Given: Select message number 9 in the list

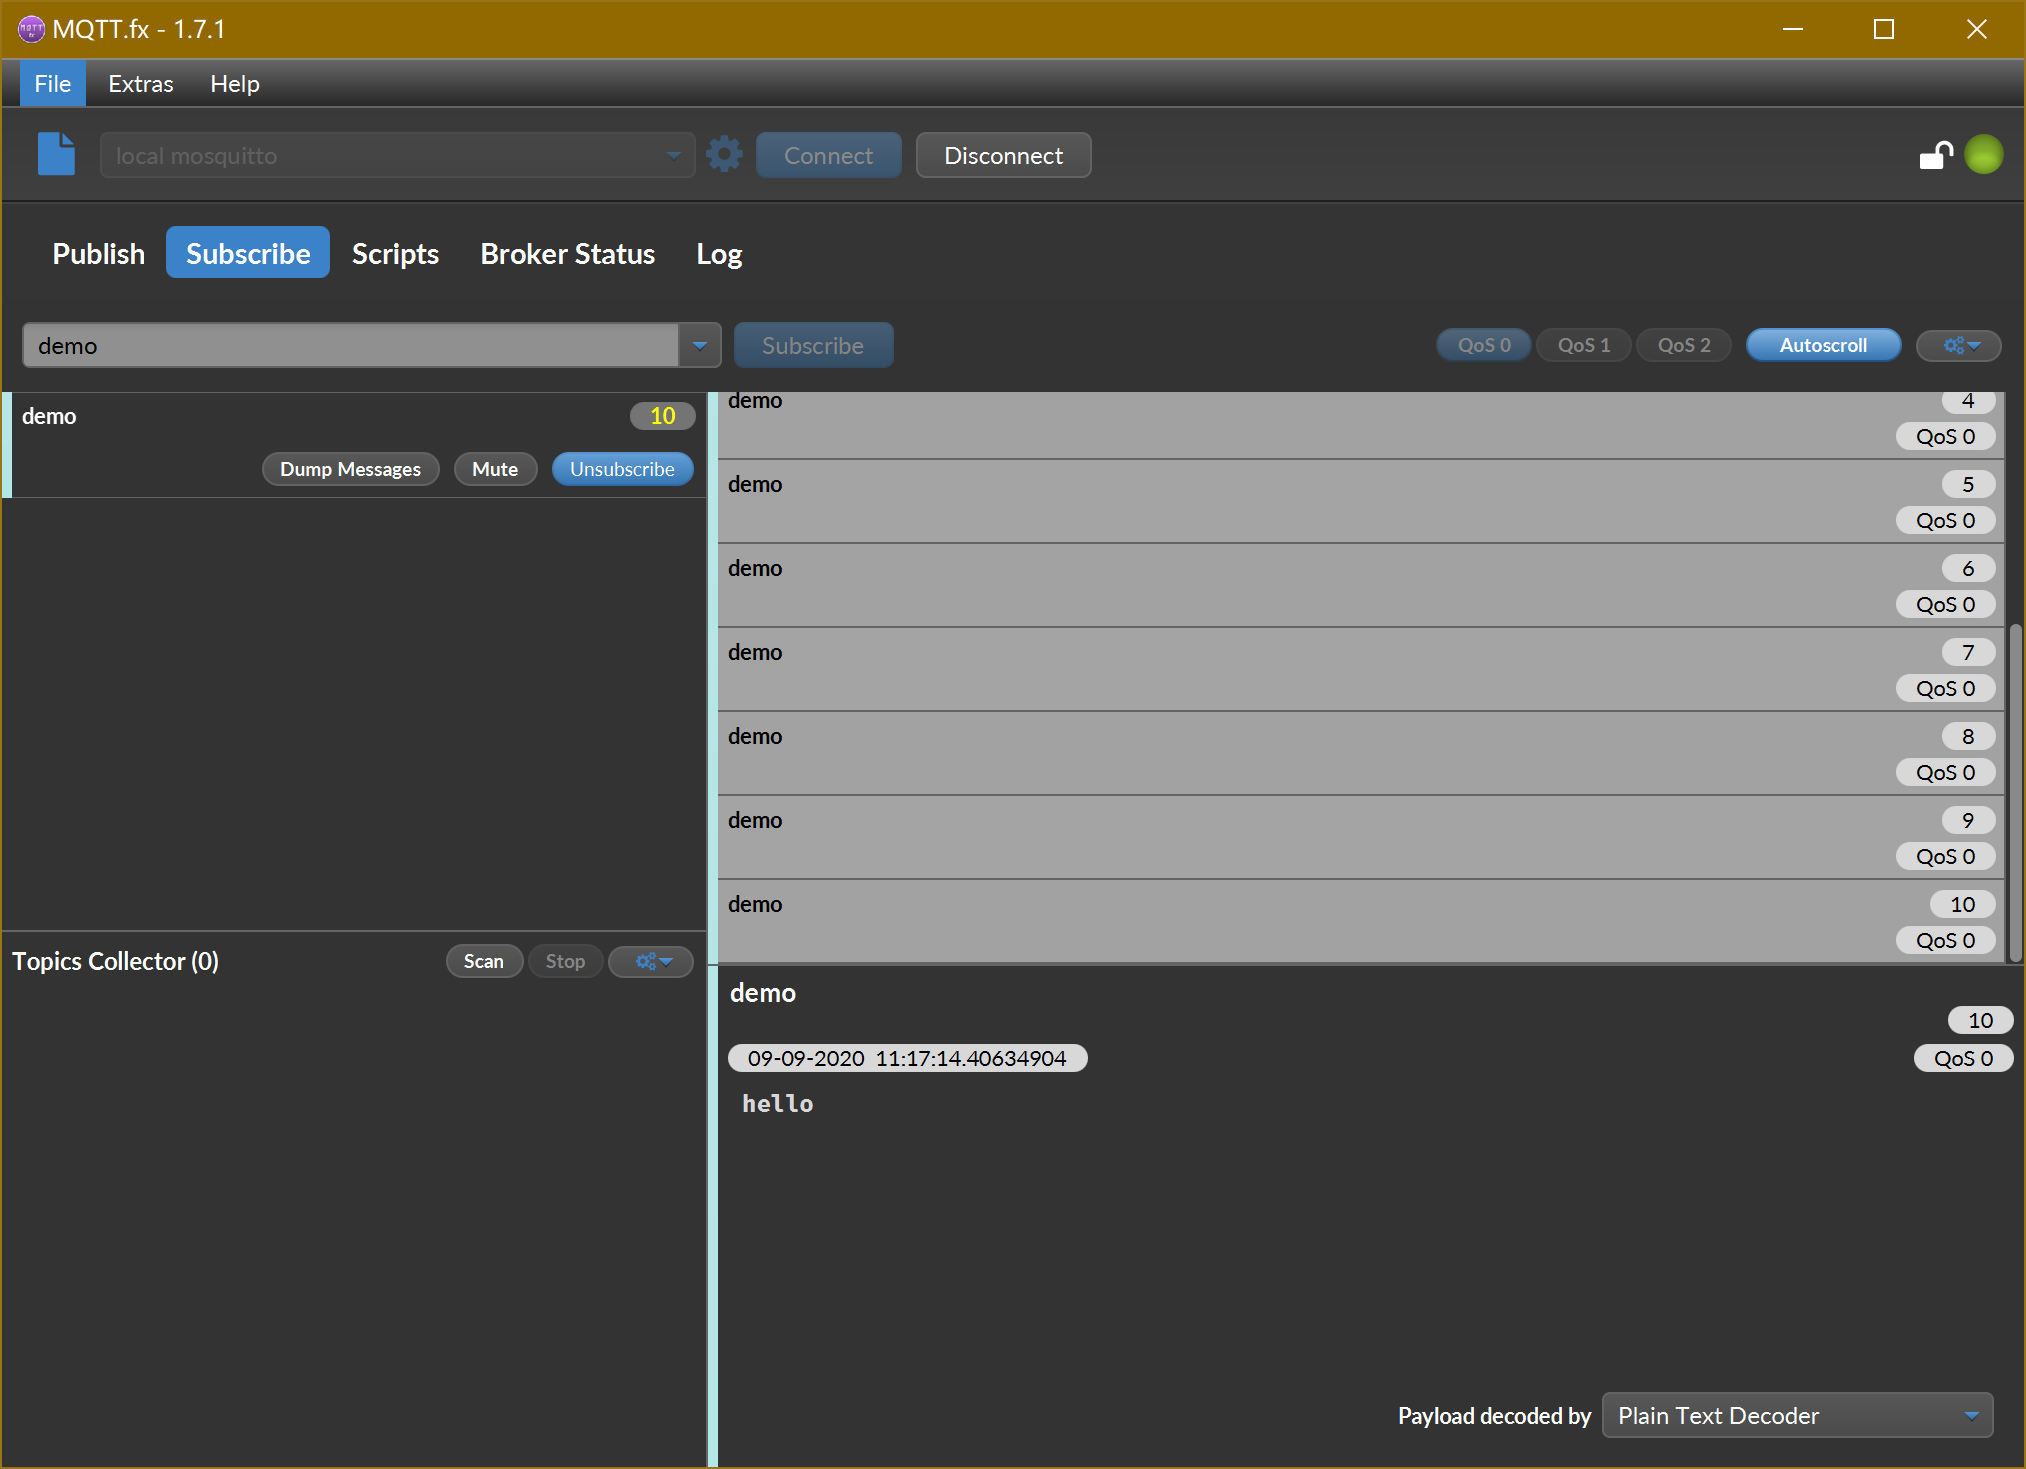Looking at the screenshot, I should (x=1361, y=838).
